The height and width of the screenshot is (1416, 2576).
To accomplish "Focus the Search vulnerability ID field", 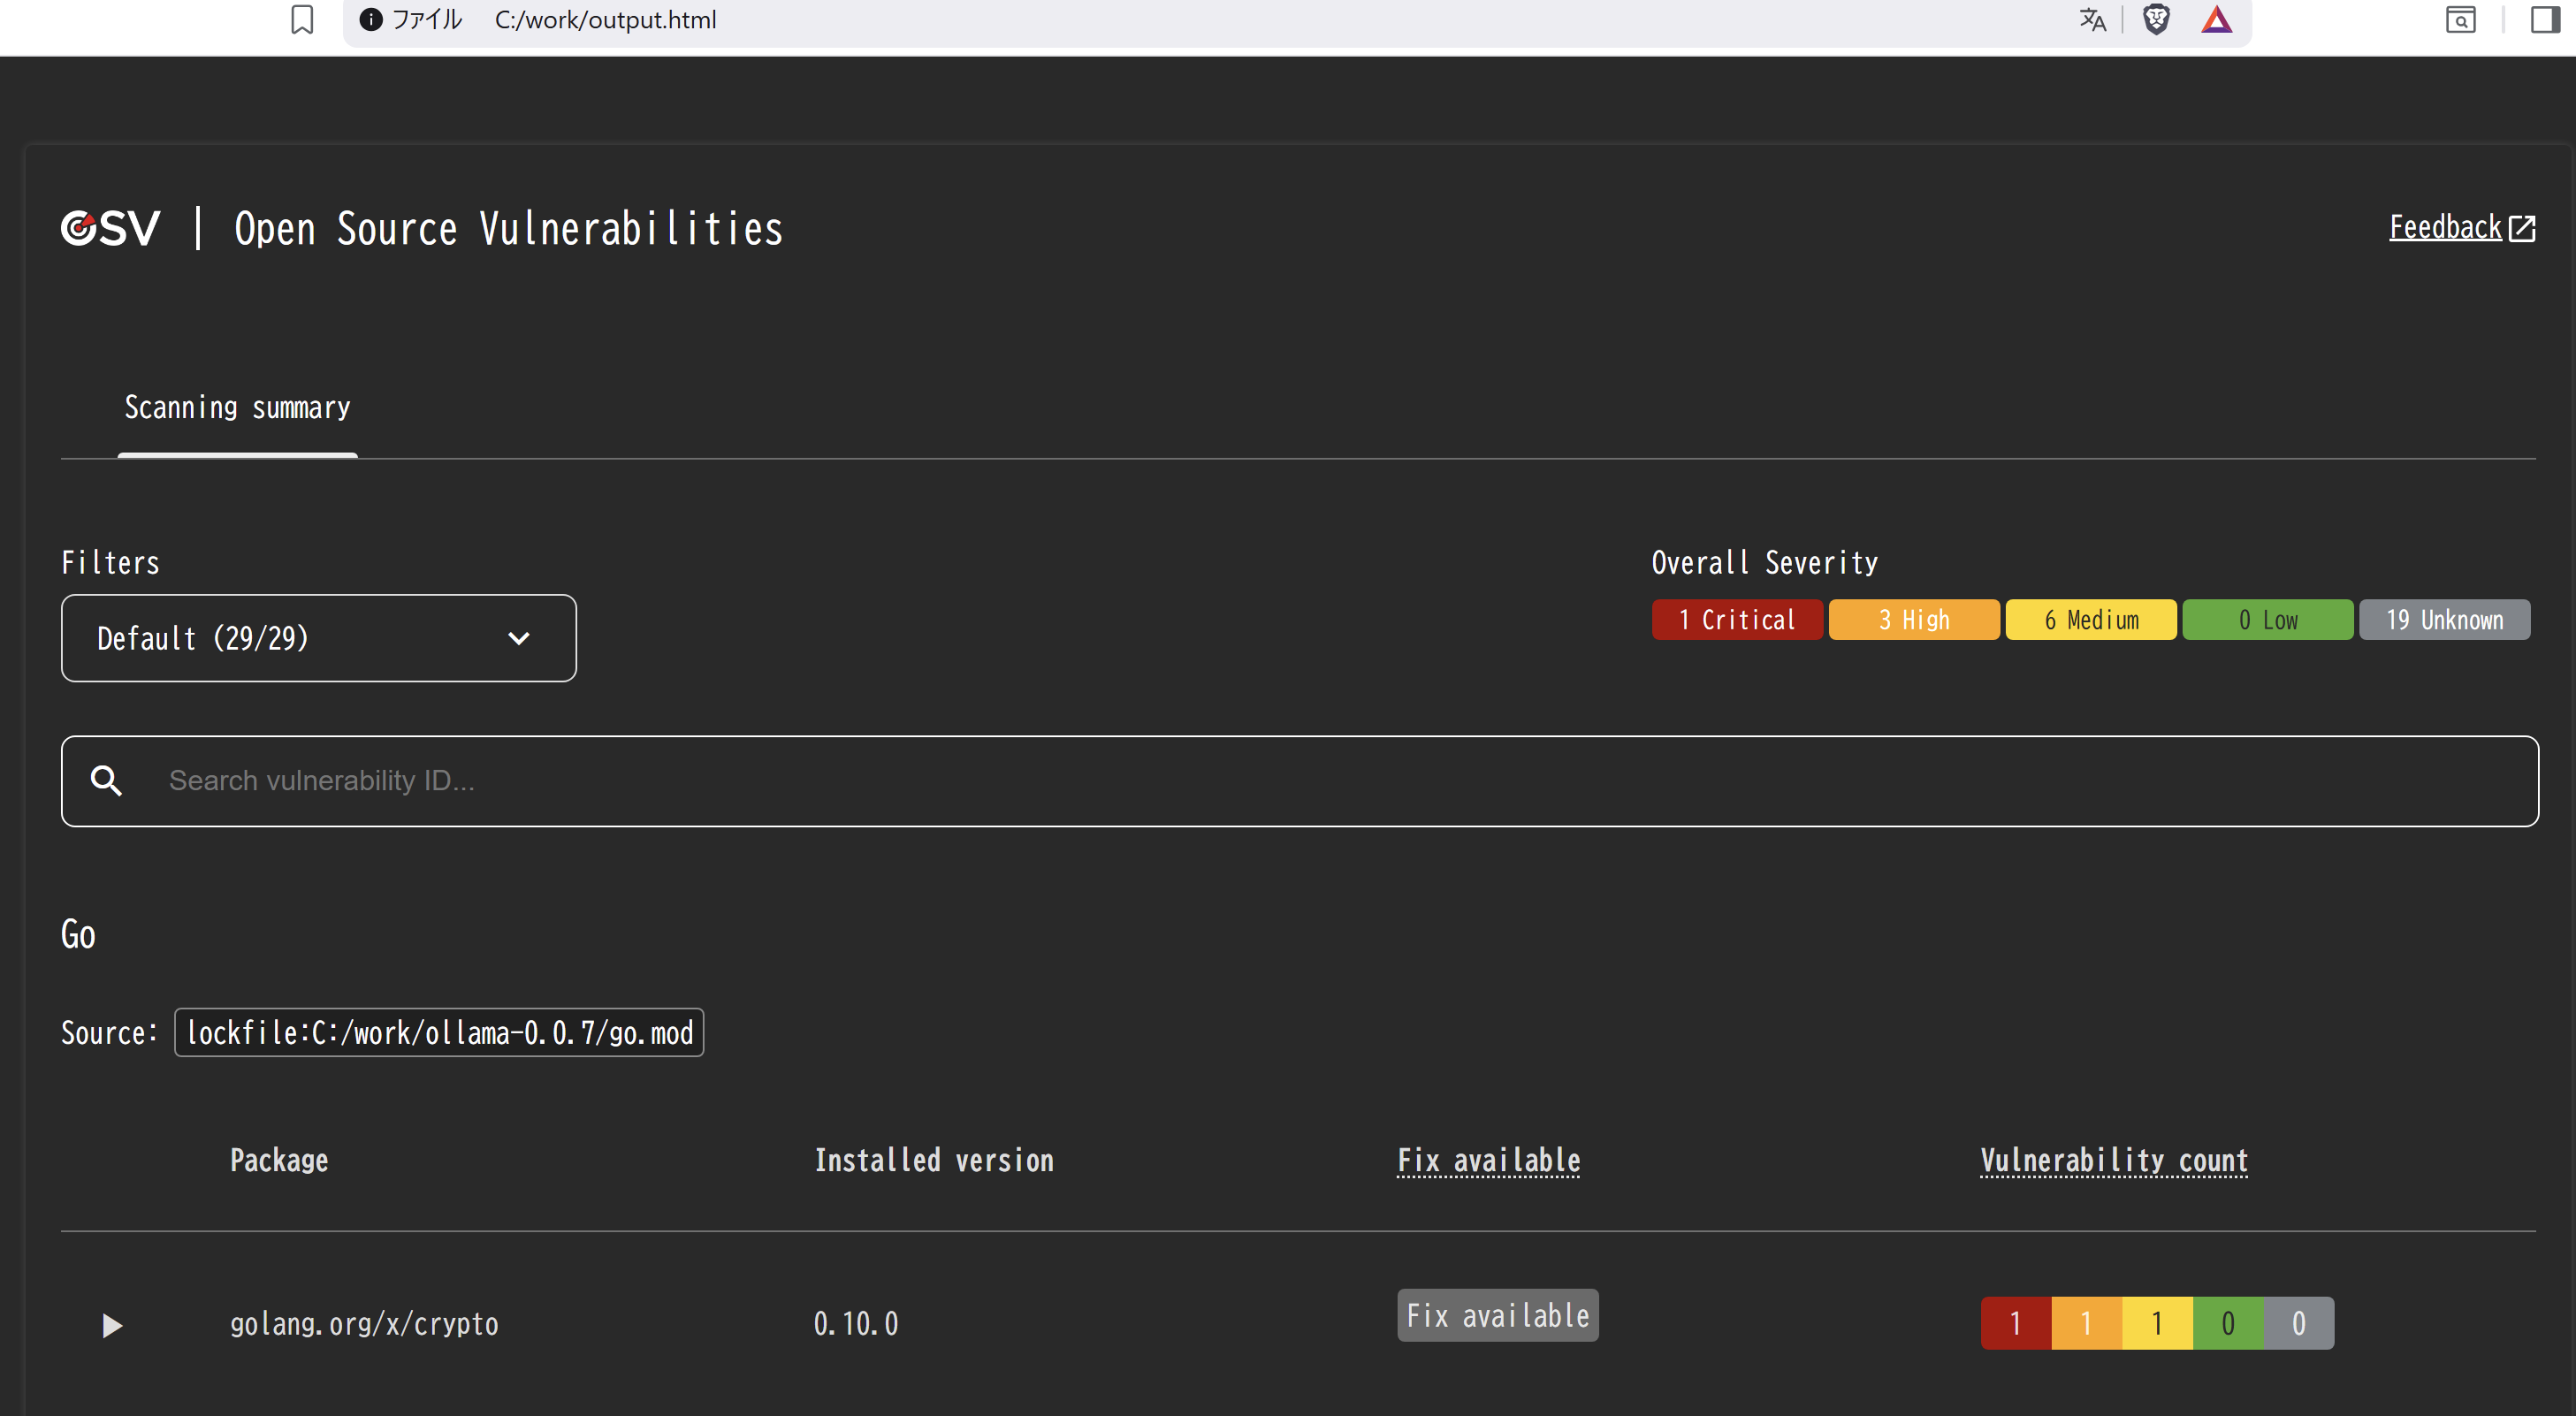I will [1300, 781].
